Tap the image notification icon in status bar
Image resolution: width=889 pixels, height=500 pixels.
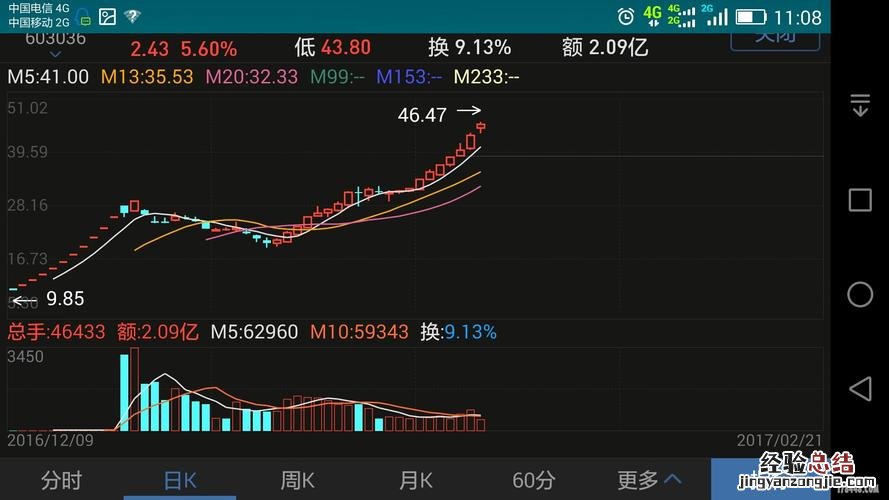pyautogui.click(x=108, y=16)
